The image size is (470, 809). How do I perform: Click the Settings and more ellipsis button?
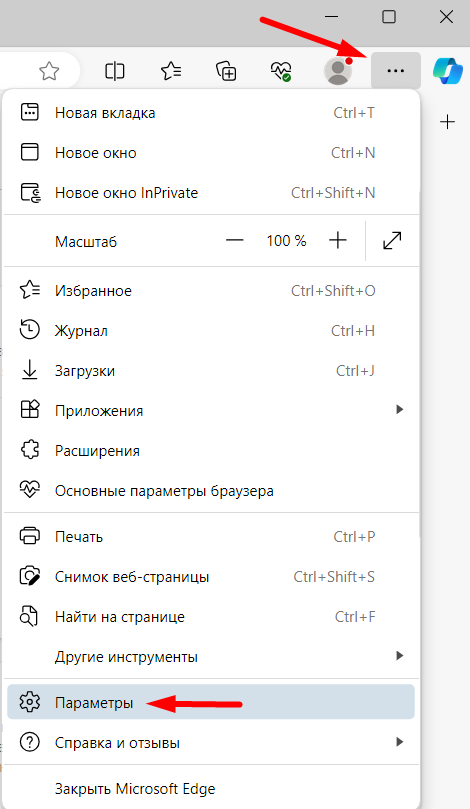coord(395,71)
